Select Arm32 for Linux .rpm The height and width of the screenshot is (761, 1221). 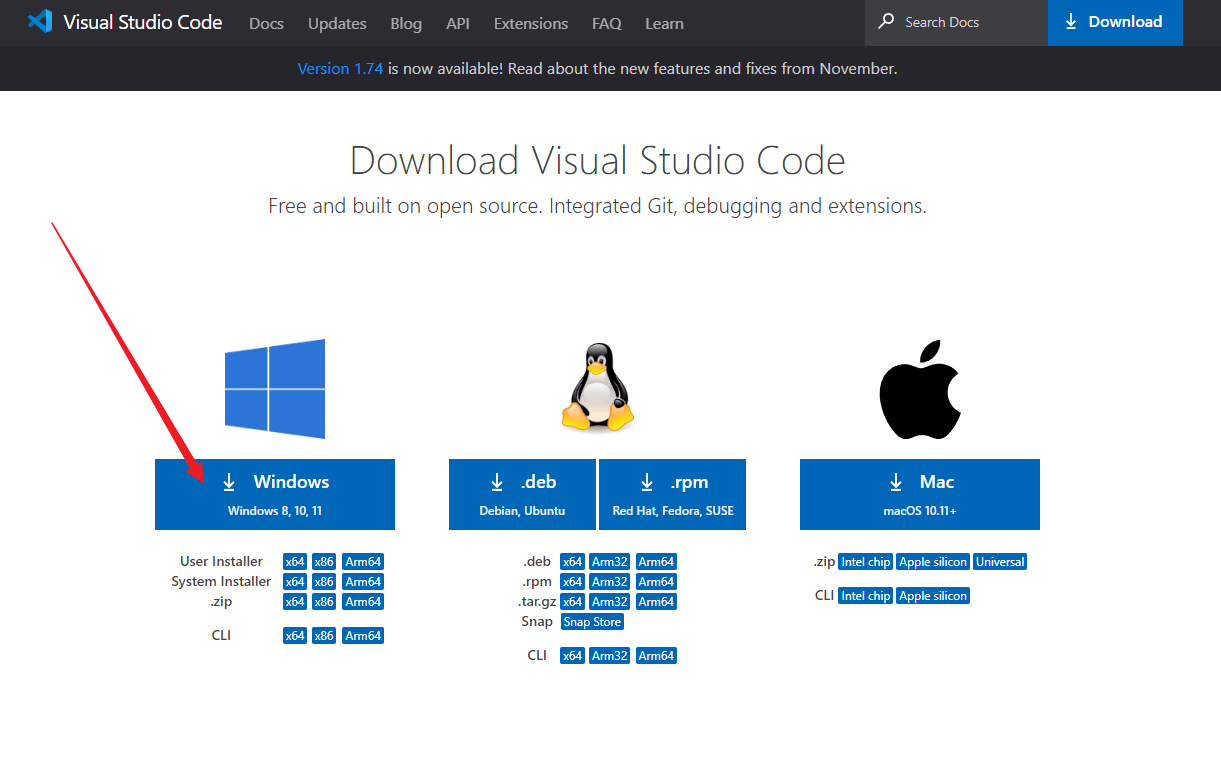610,582
